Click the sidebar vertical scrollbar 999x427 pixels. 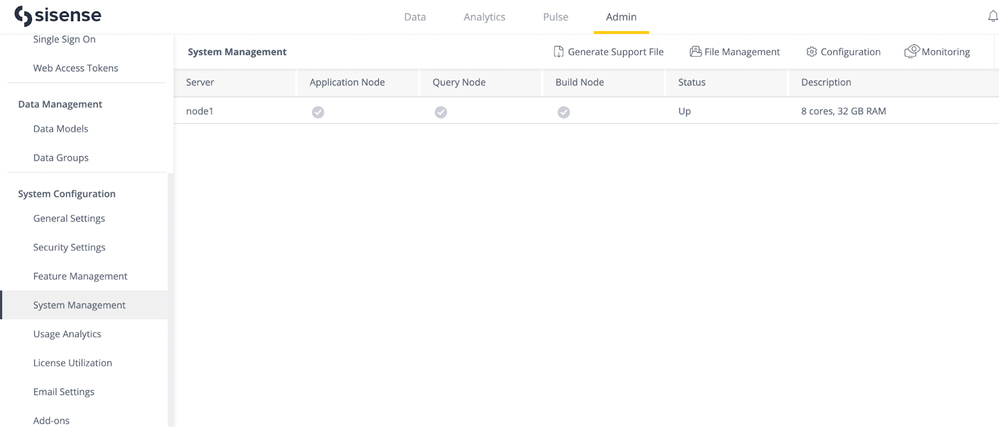[x=171, y=300]
